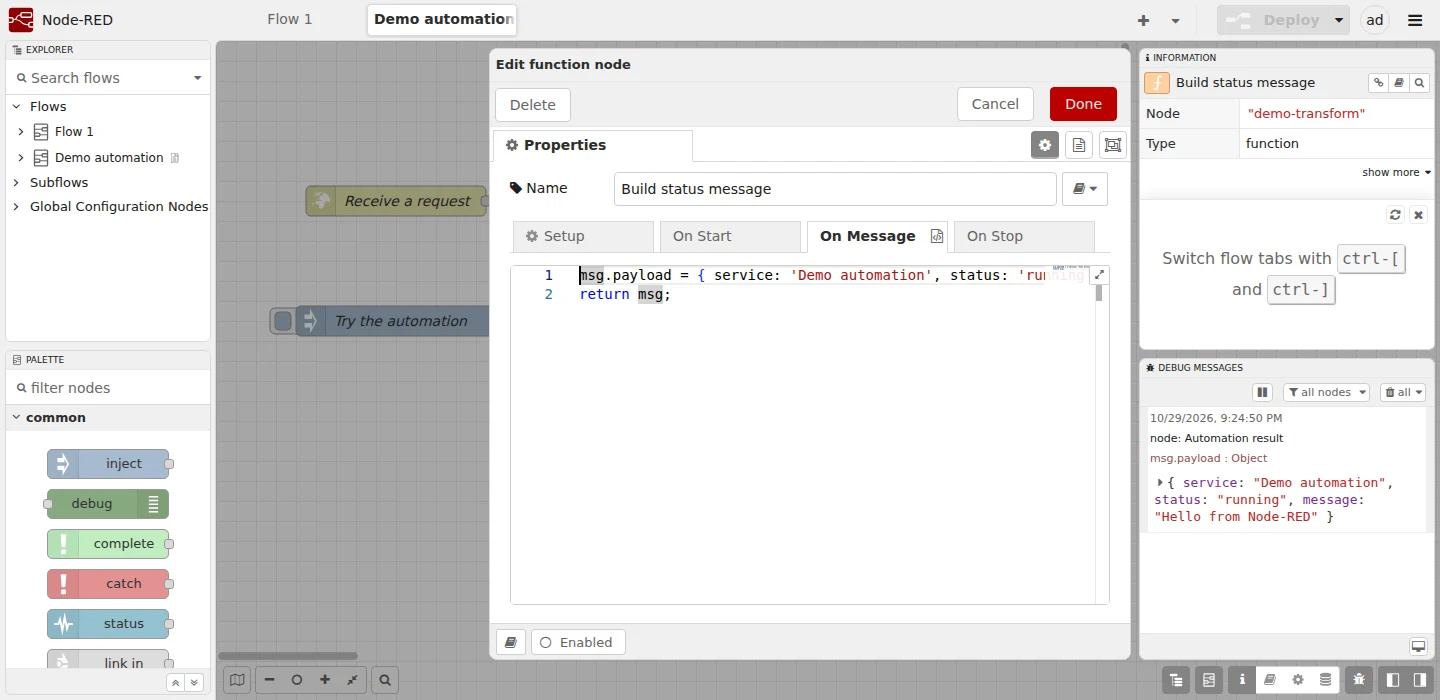Open the search flows options dropdown
Image resolution: width=1440 pixels, height=700 pixels.
click(197, 78)
